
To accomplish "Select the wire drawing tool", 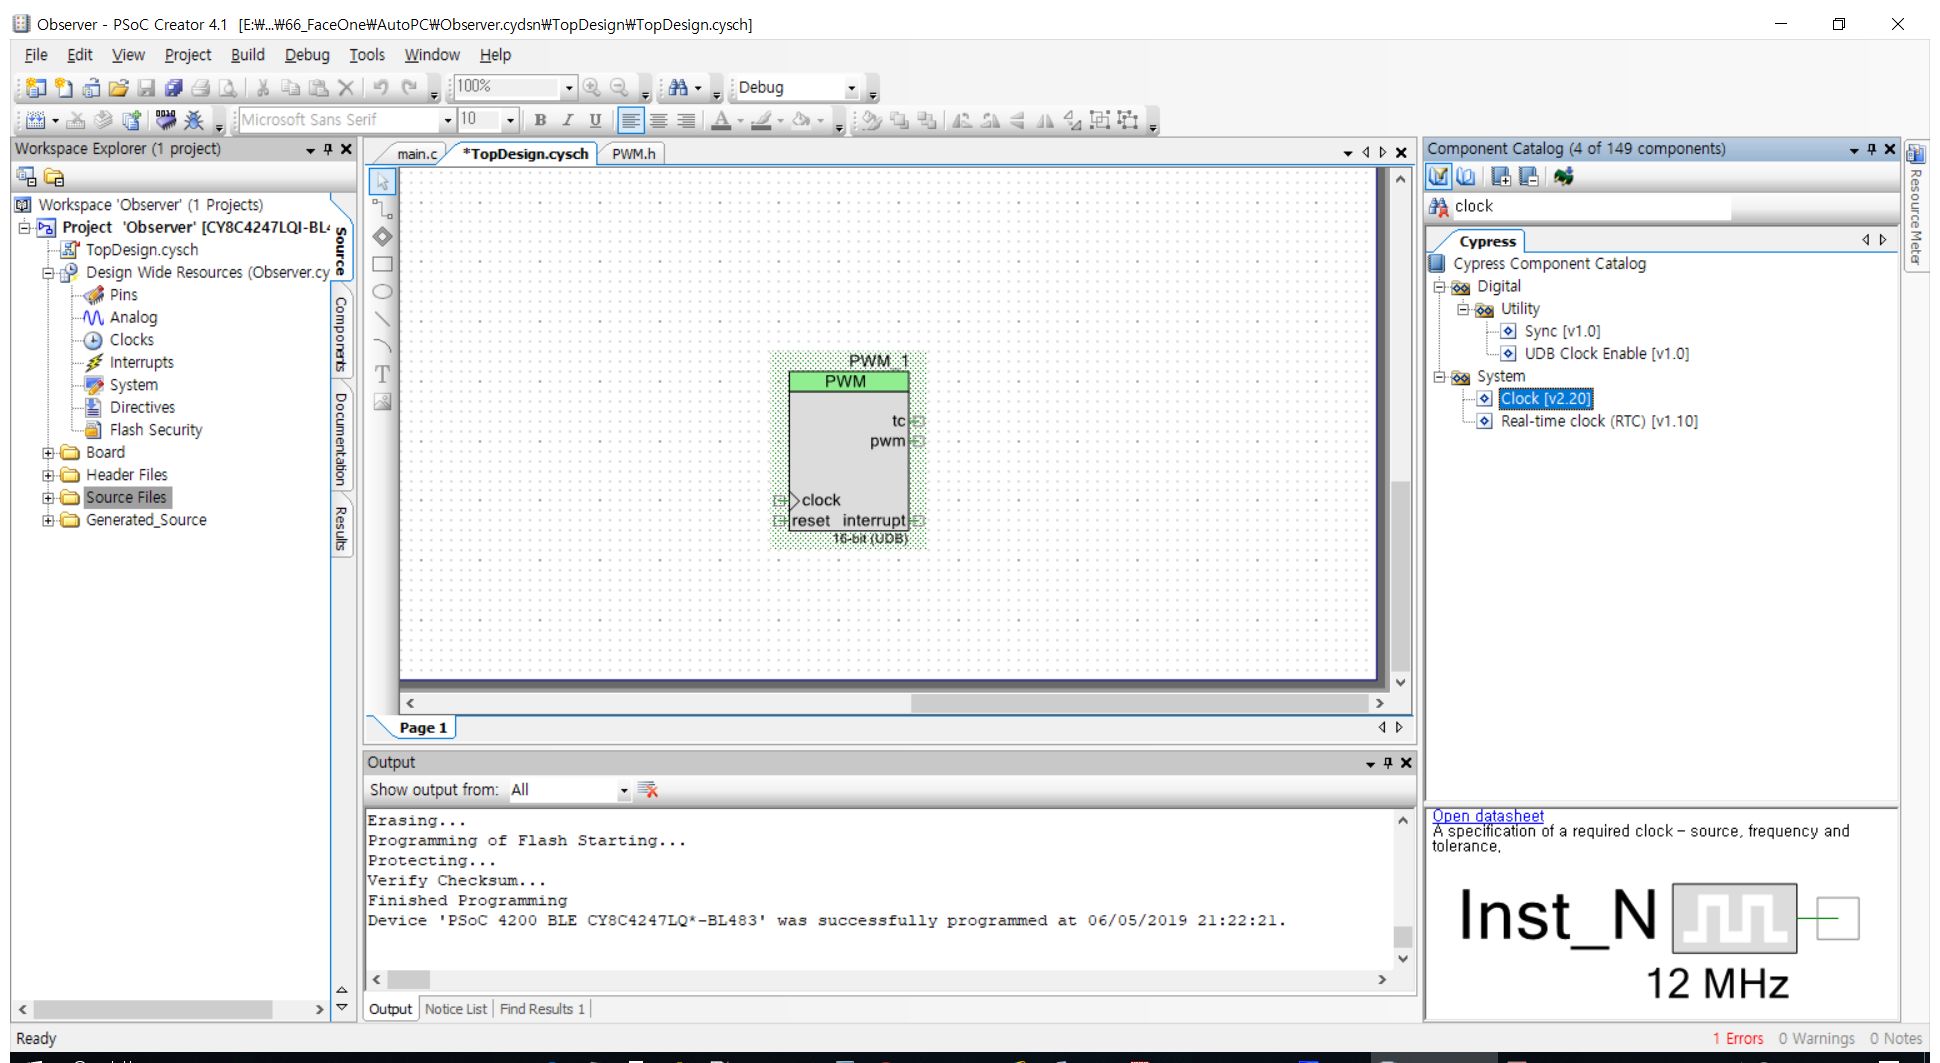I will tap(383, 209).
